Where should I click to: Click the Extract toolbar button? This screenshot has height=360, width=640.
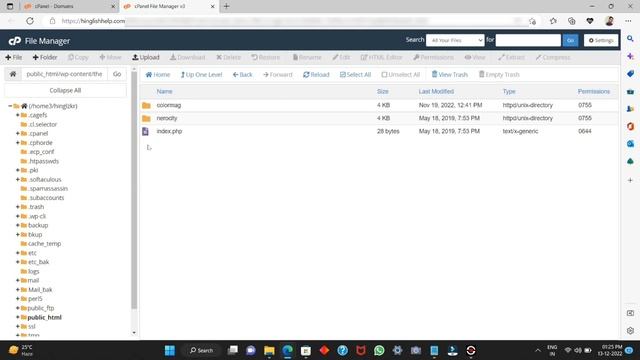[511, 58]
